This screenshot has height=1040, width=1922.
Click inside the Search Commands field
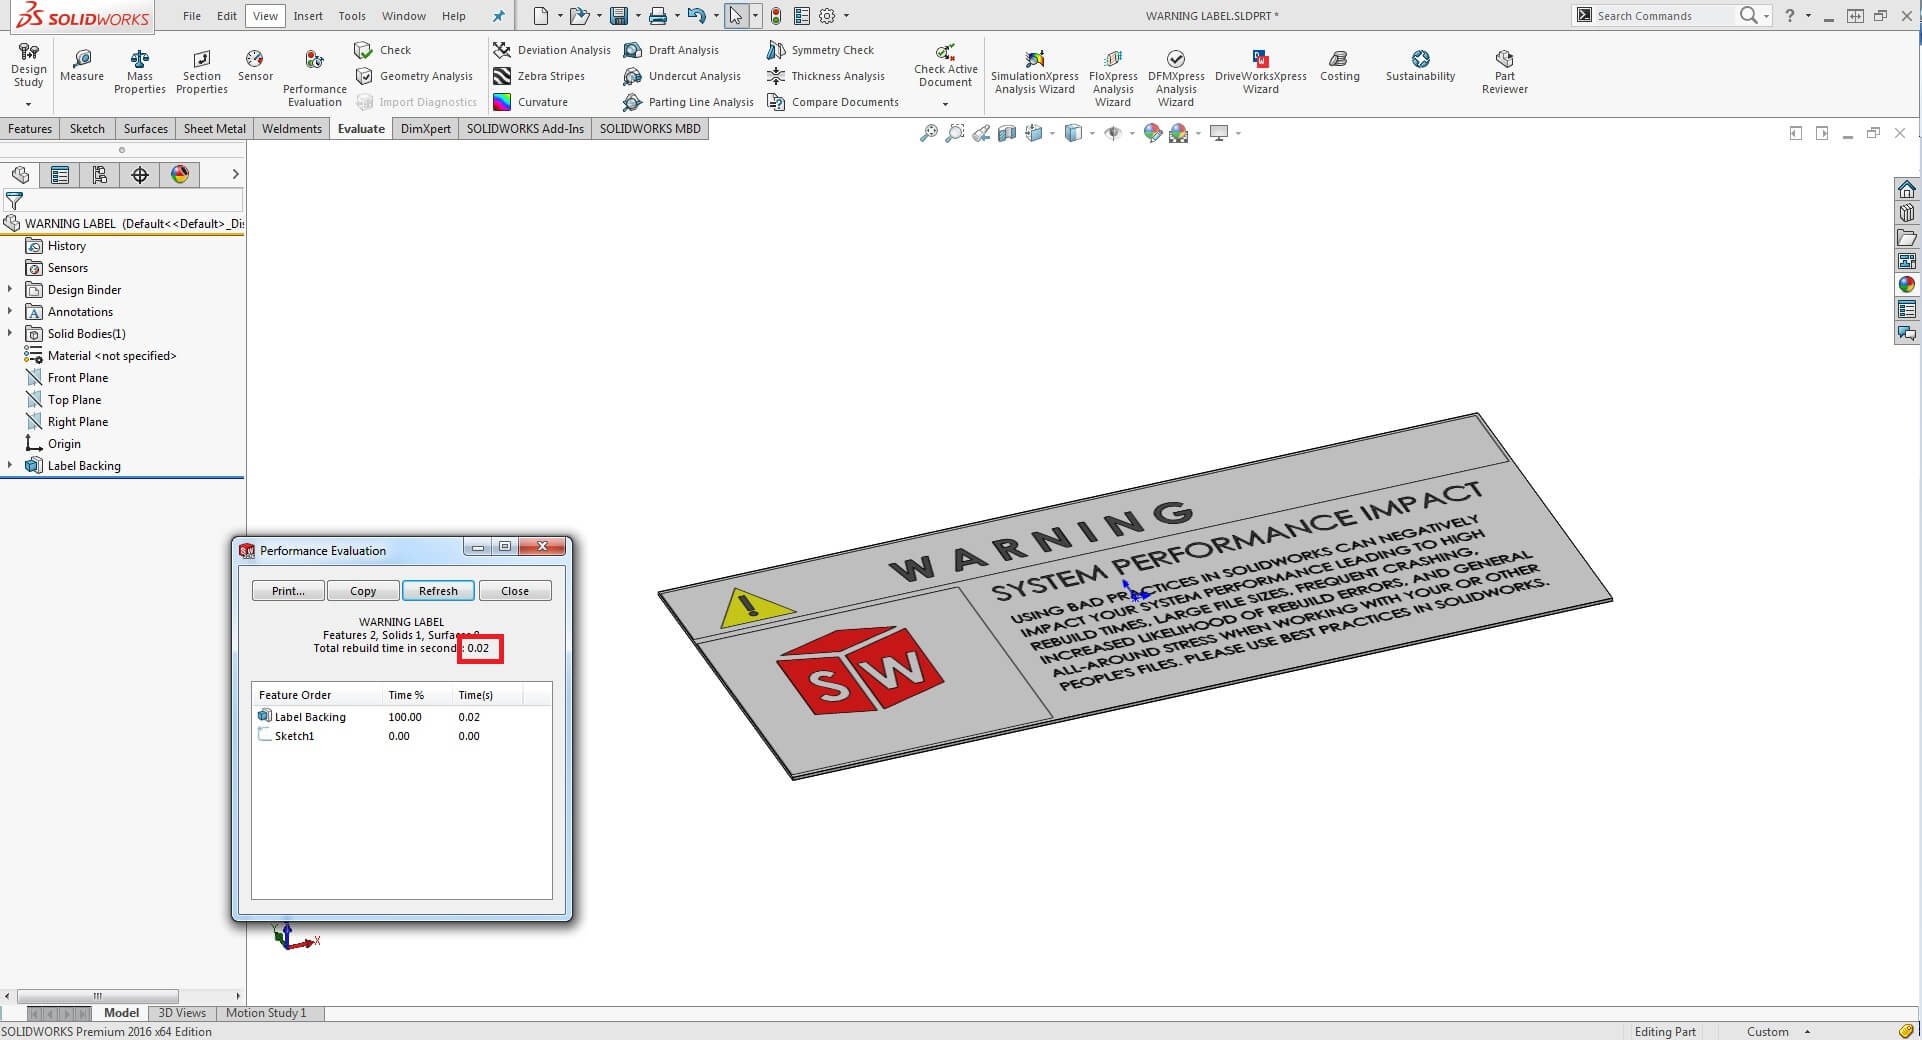pyautogui.click(x=1660, y=15)
